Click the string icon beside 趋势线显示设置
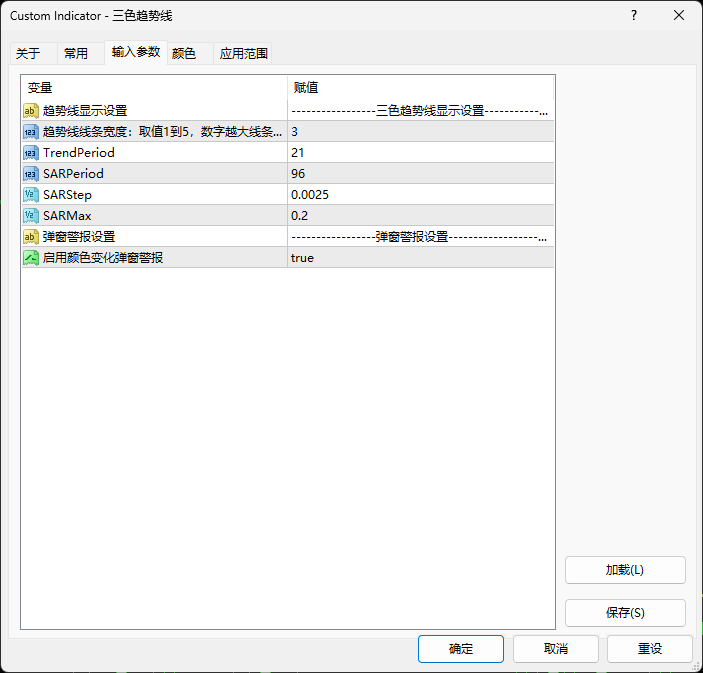Image resolution: width=703 pixels, height=673 pixels. coord(30,111)
